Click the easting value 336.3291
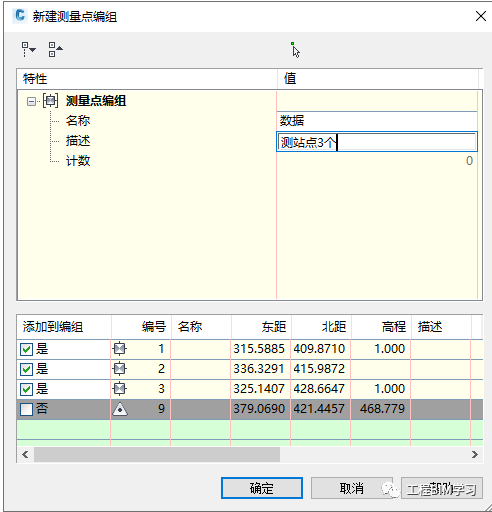492x512 pixels. (x=259, y=369)
